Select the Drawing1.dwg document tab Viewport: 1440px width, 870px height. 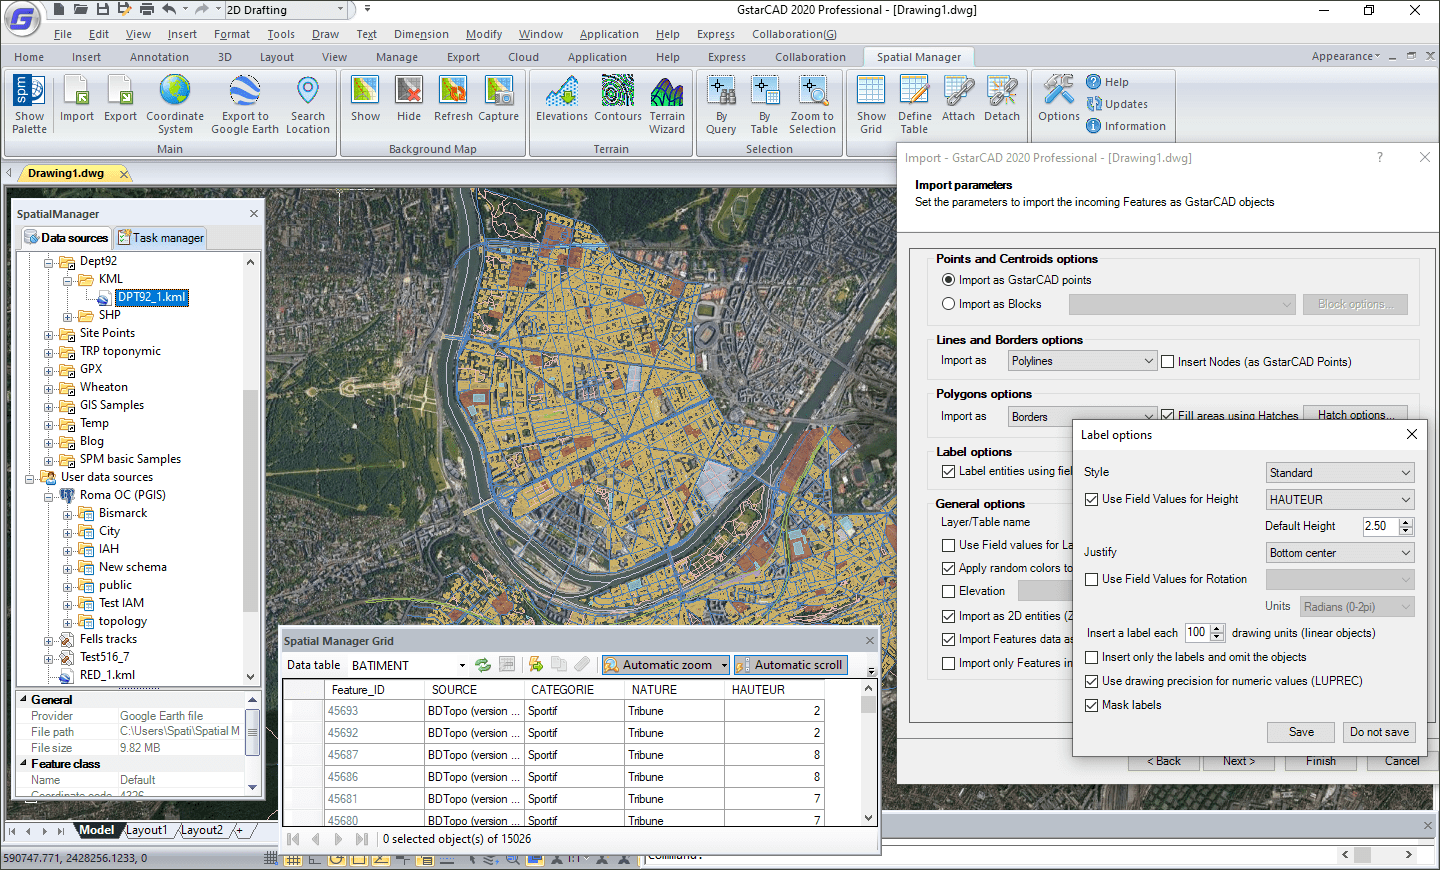click(x=66, y=173)
